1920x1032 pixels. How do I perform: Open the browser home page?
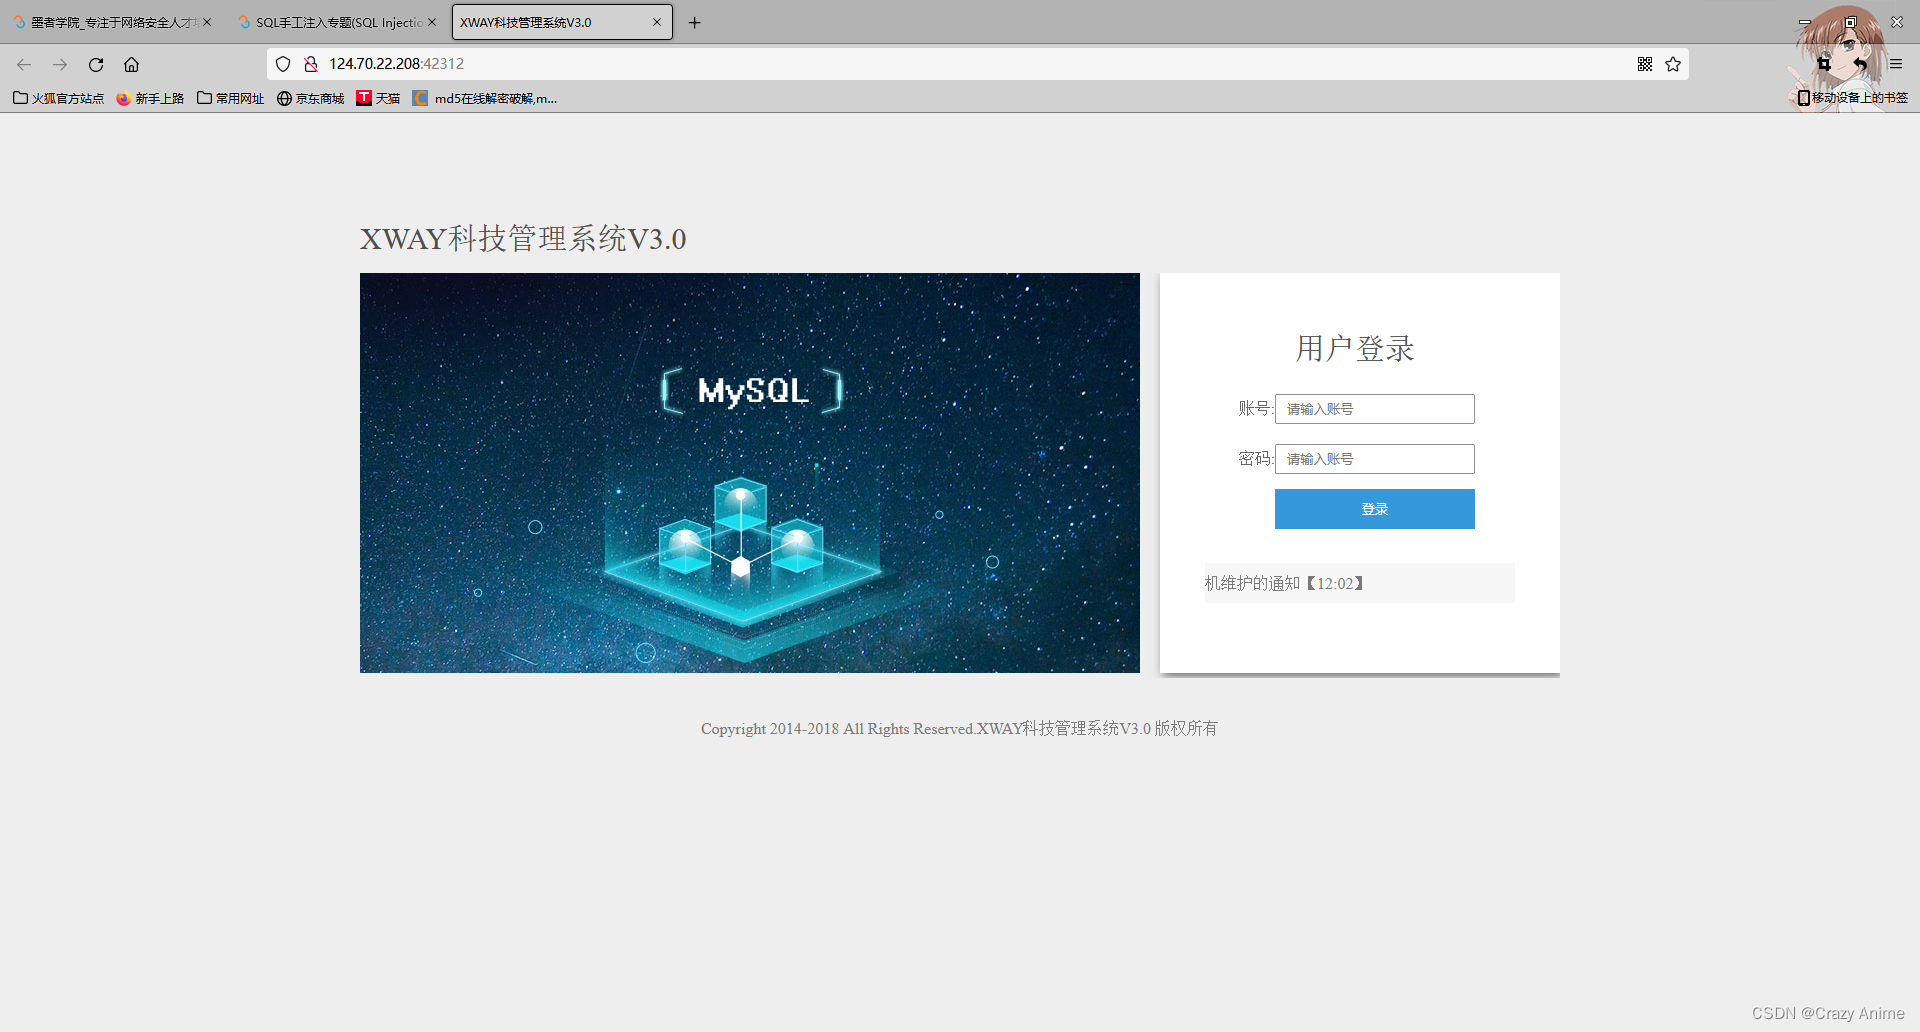click(x=131, y=64)
